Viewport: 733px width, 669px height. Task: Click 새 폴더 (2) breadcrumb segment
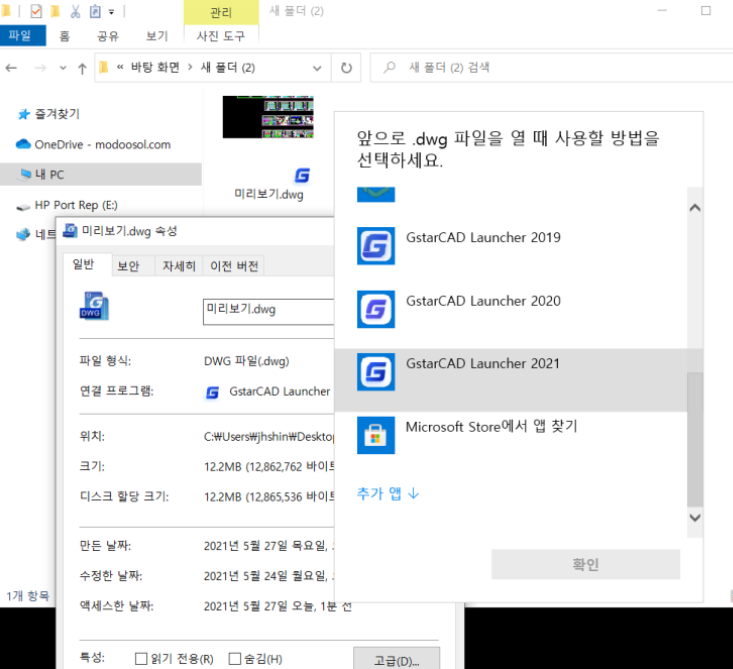tap(228, 68)
